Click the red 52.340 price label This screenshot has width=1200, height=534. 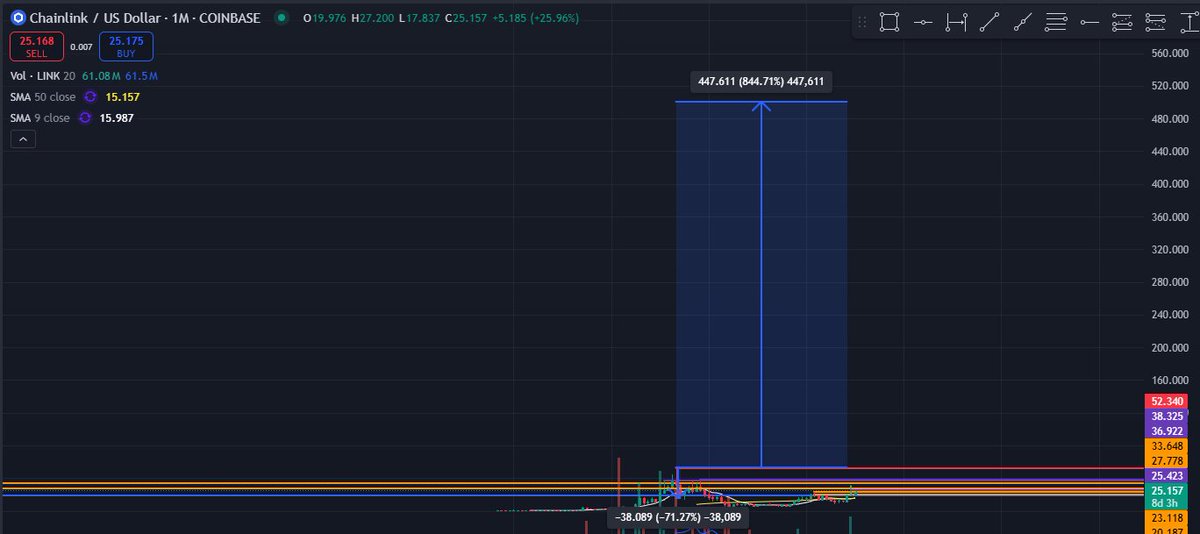coord(1167,401)
